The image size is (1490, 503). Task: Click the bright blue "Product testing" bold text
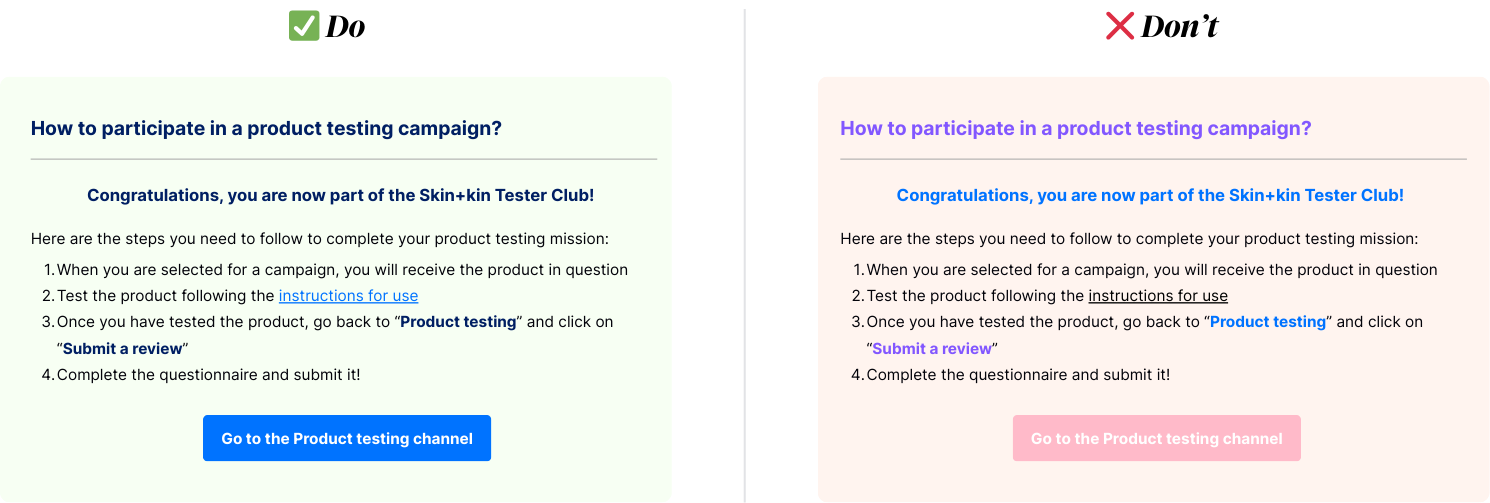(x=1268, y=322)
